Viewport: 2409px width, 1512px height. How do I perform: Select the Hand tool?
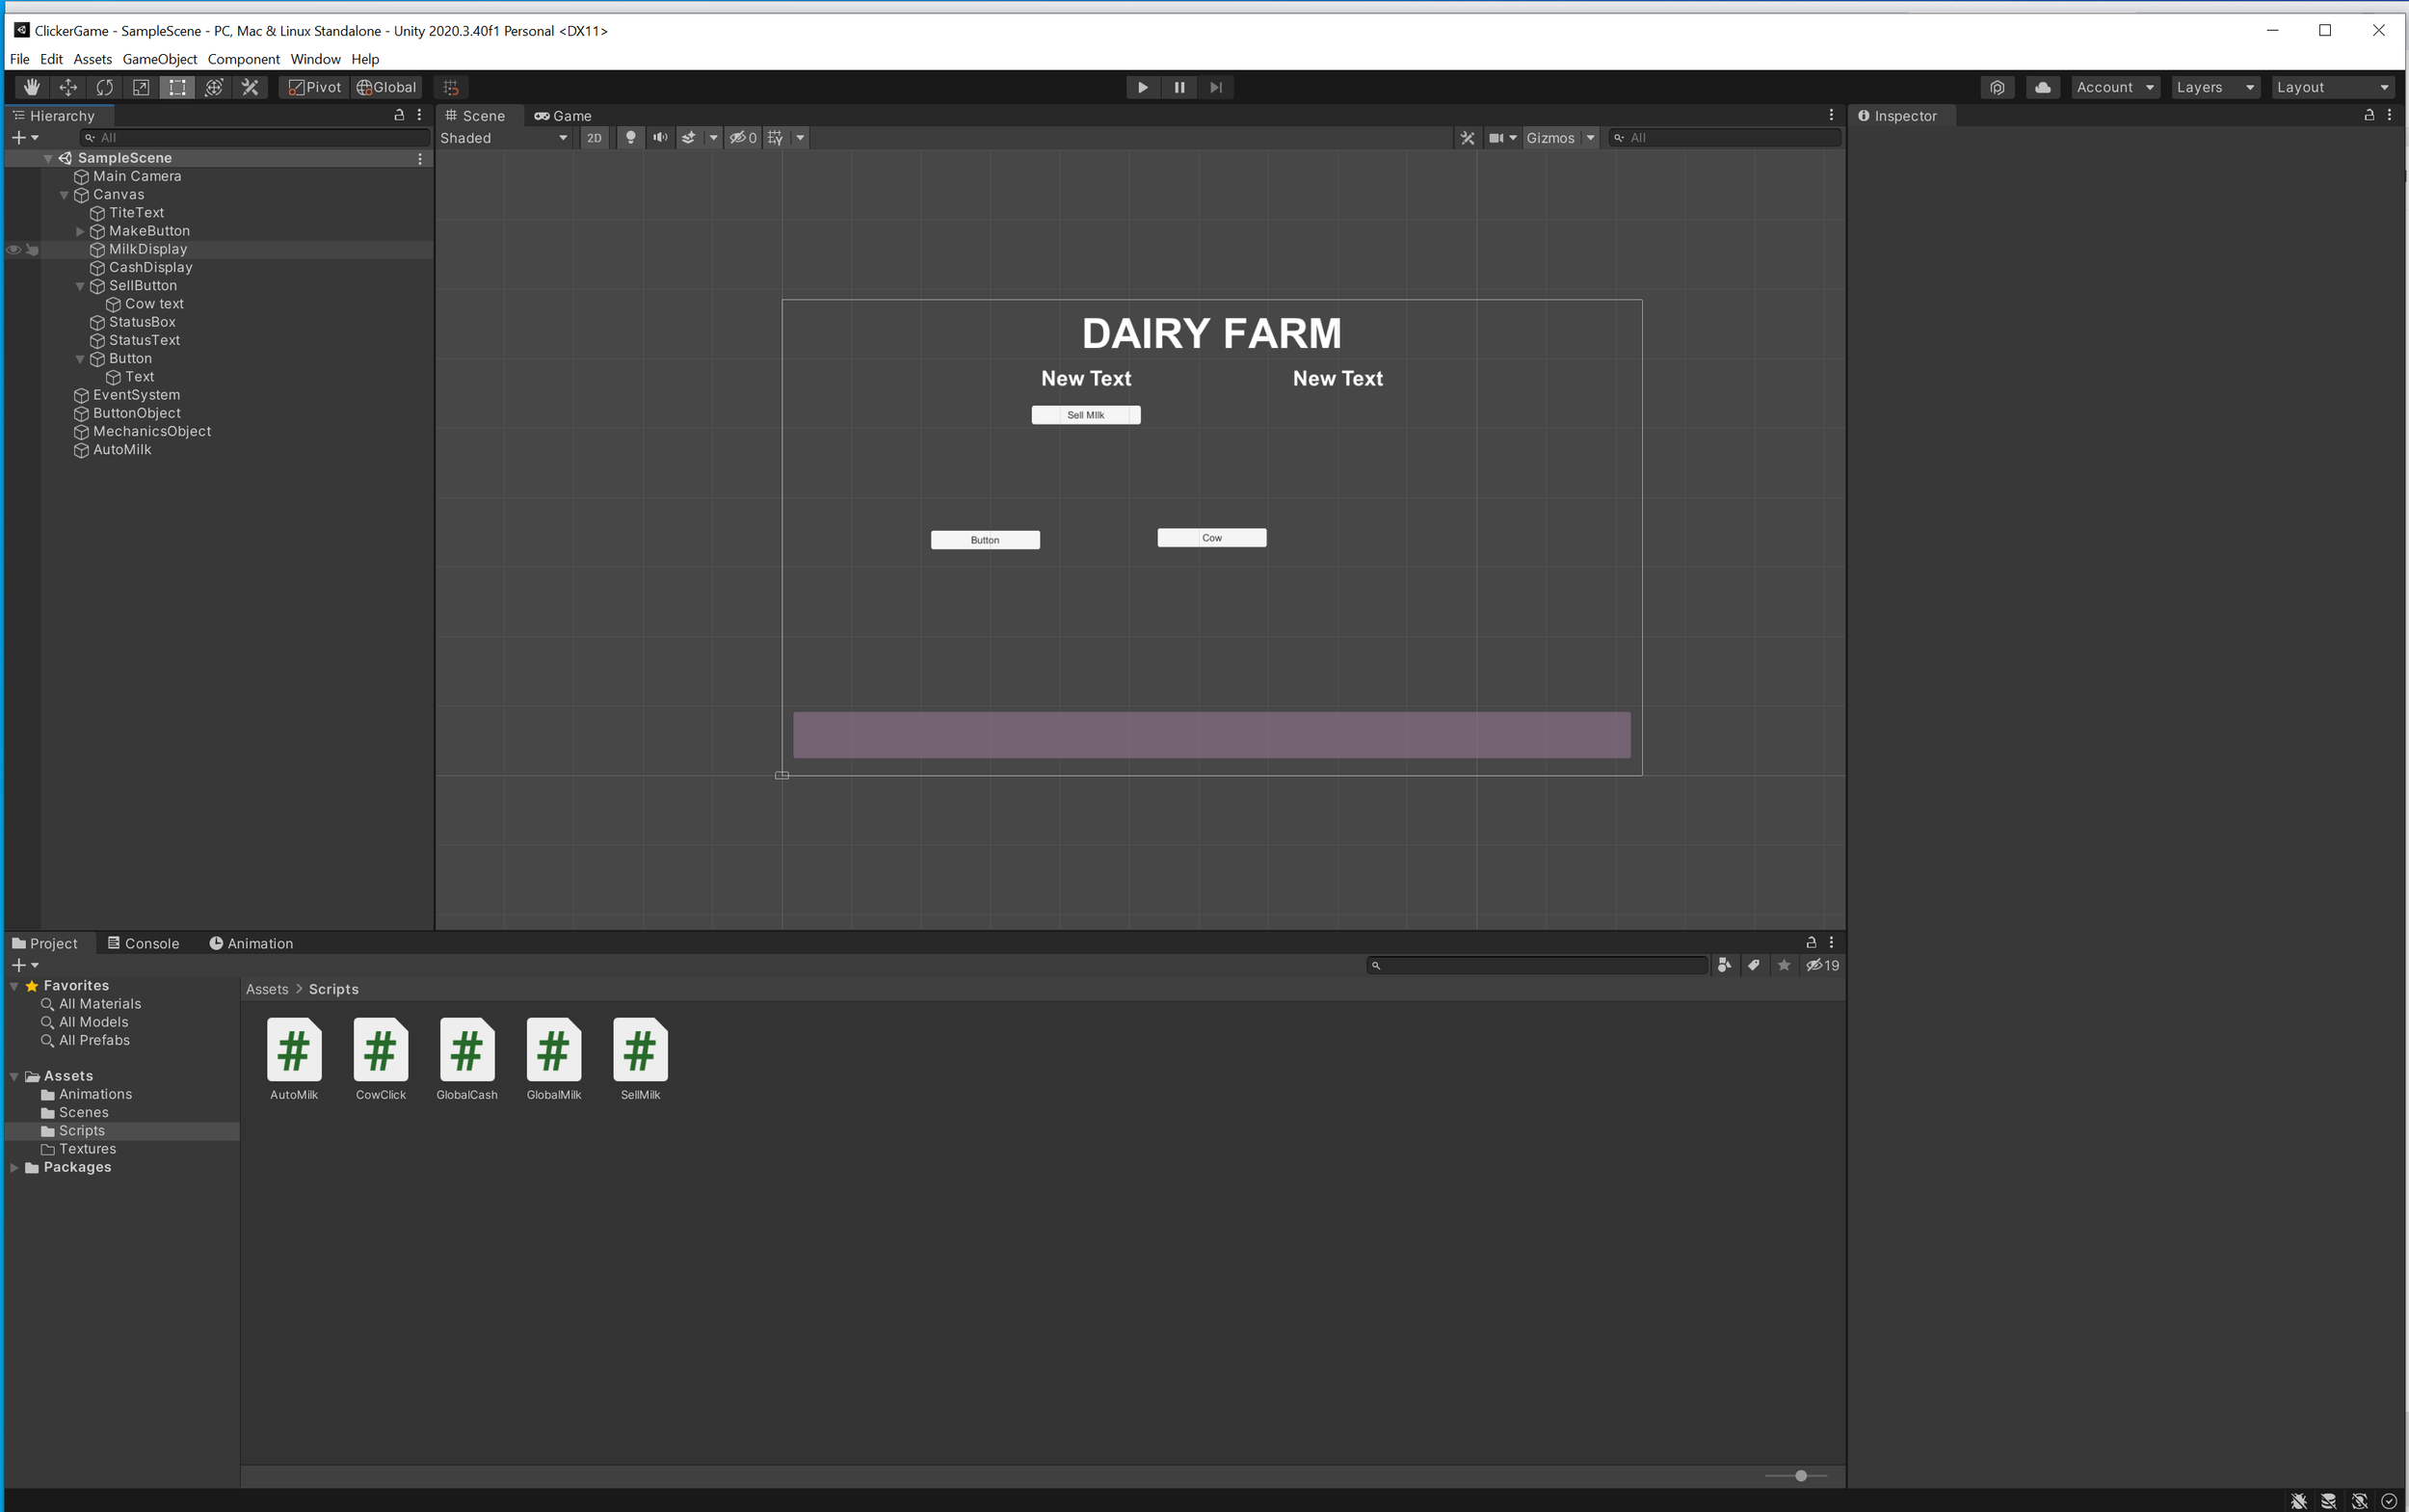pos(31,87)
